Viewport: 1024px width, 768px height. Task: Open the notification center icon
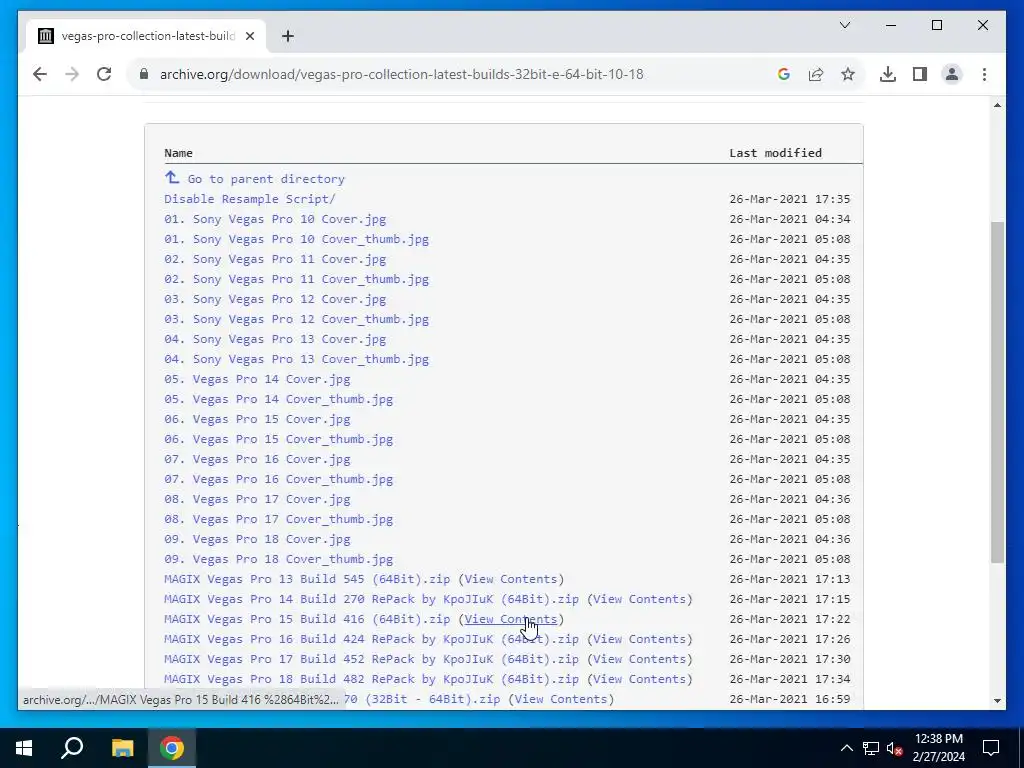pyautogui.click(x=991, y=748)
